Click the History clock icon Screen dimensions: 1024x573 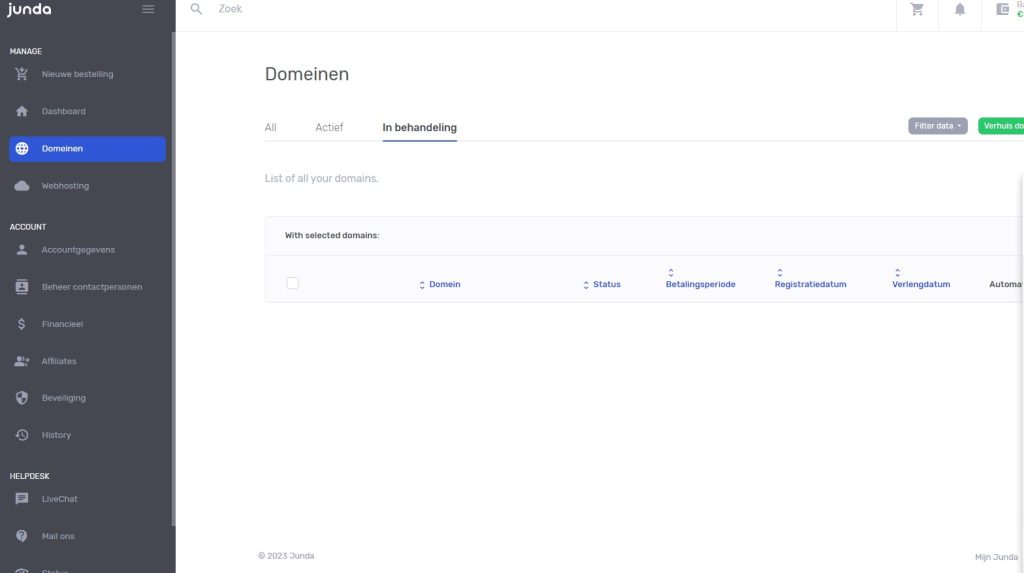[x=22, y=435]
